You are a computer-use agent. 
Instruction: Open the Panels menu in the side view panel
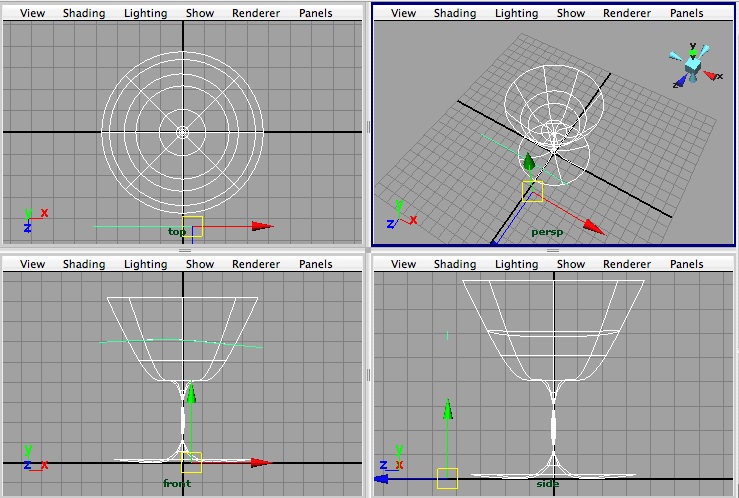pyautogui.click(x=686, y=264)
